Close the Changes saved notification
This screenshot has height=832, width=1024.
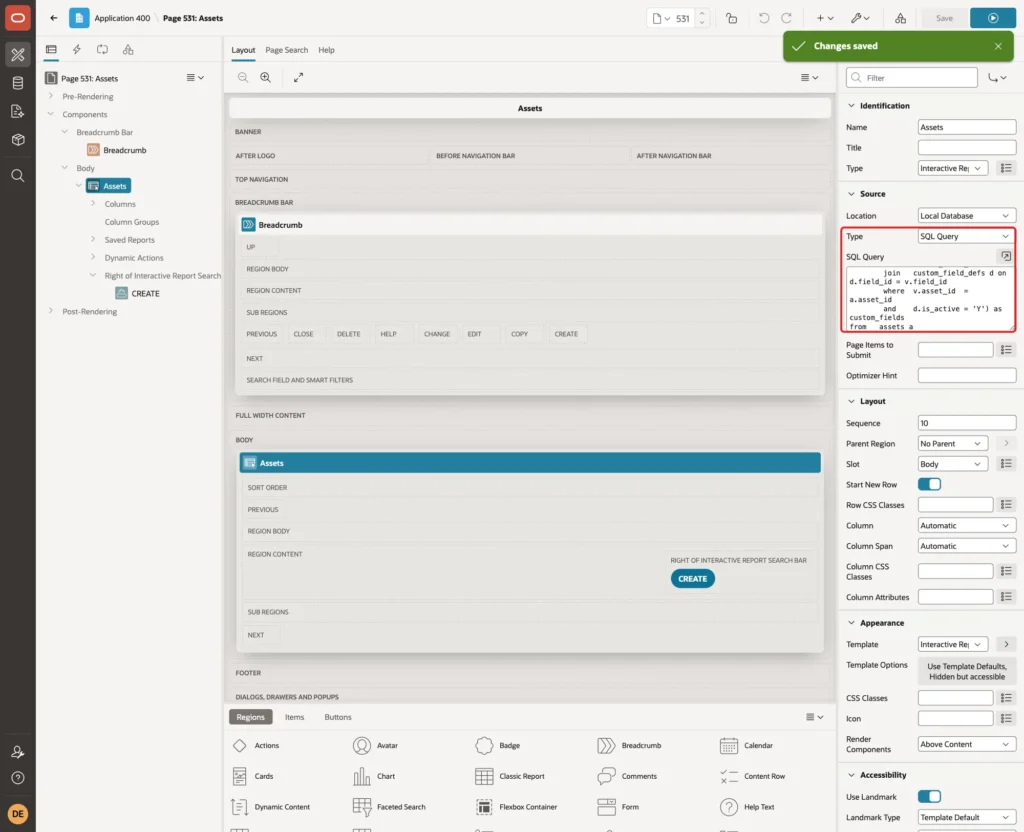coord(998,46)
